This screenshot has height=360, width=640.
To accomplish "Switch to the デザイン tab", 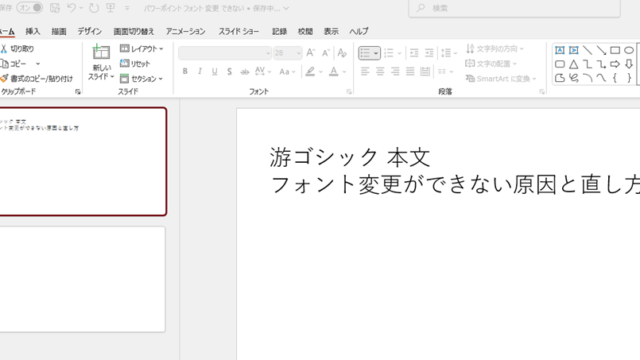I will tap(89, 31).
